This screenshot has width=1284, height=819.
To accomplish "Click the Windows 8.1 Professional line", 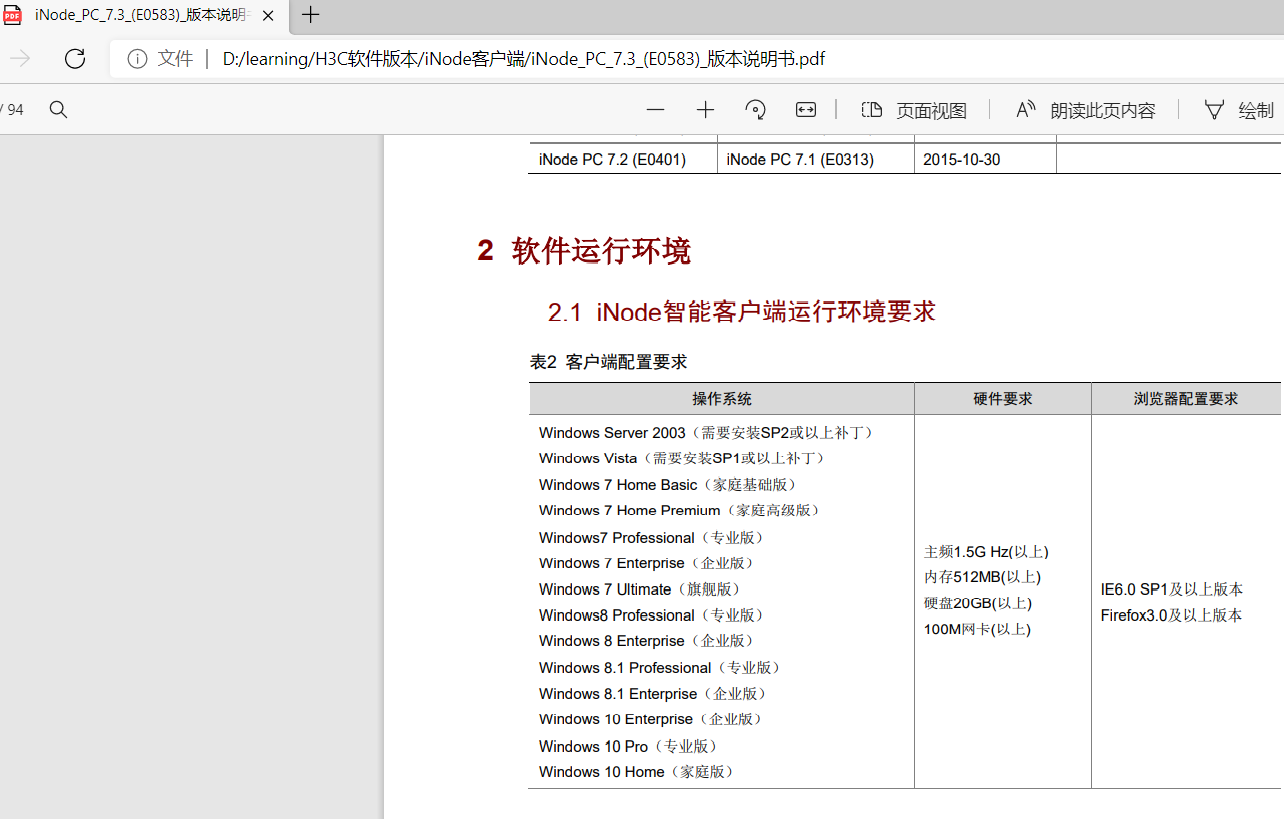I will [x=661, y=668].
